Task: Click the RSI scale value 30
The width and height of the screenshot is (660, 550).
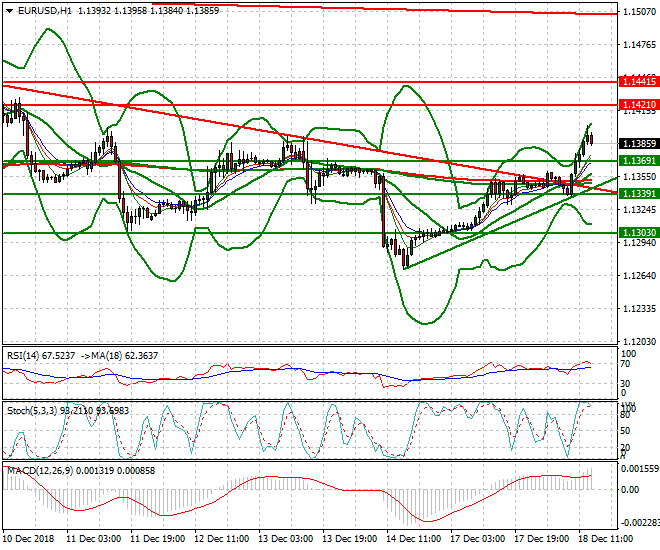Action: click(625, 383)
